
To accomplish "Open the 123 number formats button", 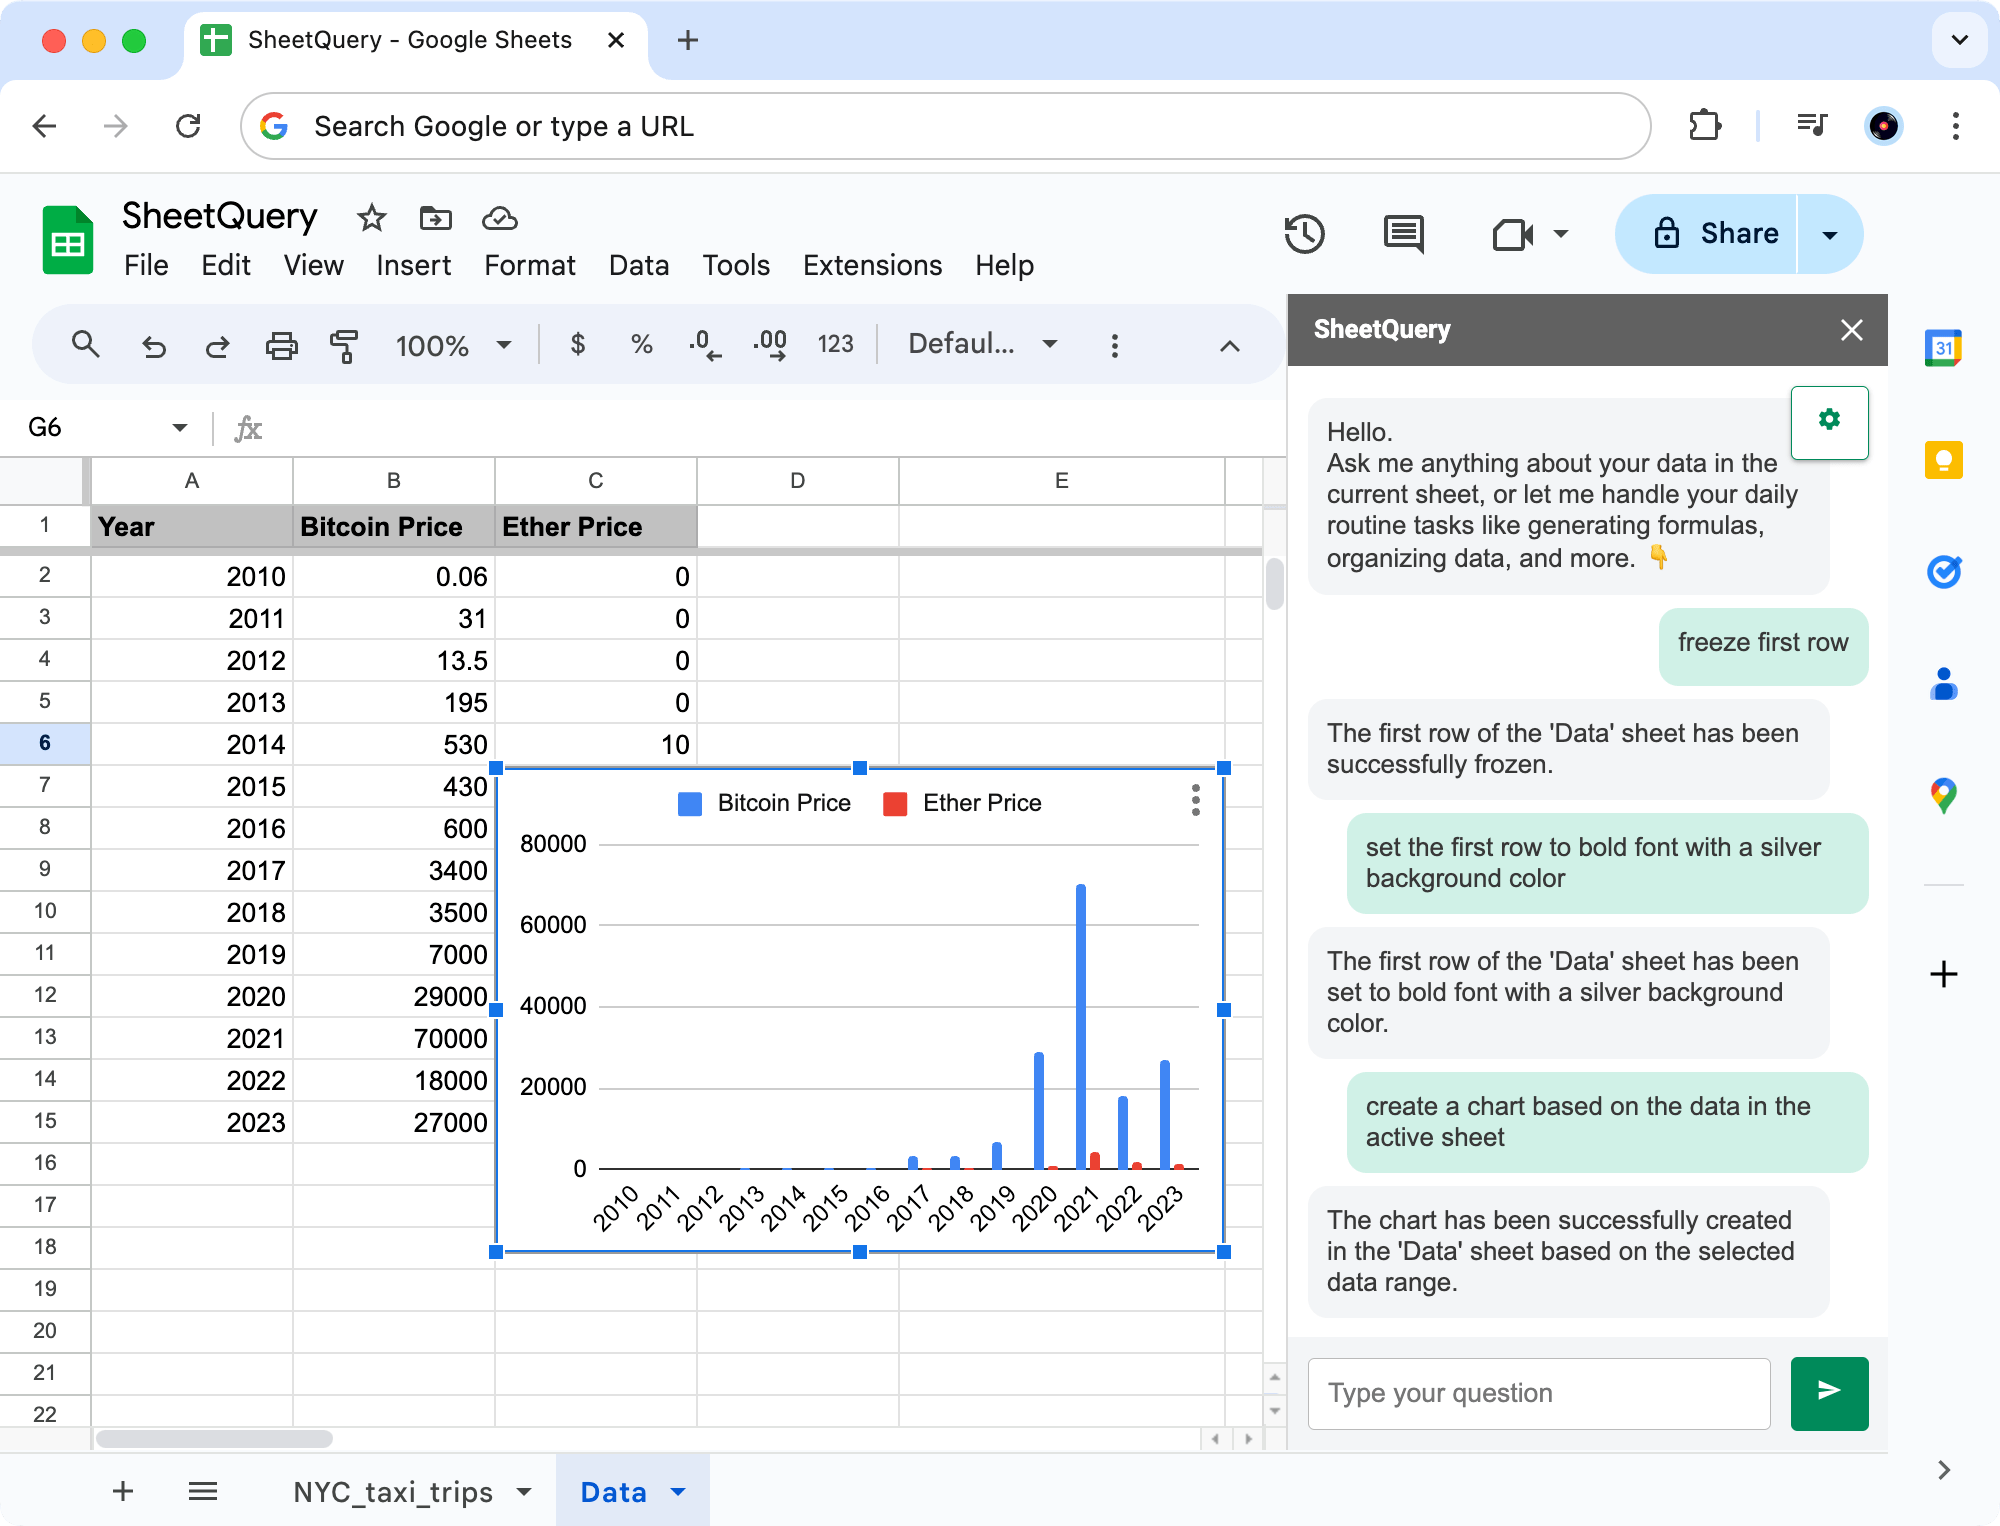I will pyautogui.click(x=835, y=345).
